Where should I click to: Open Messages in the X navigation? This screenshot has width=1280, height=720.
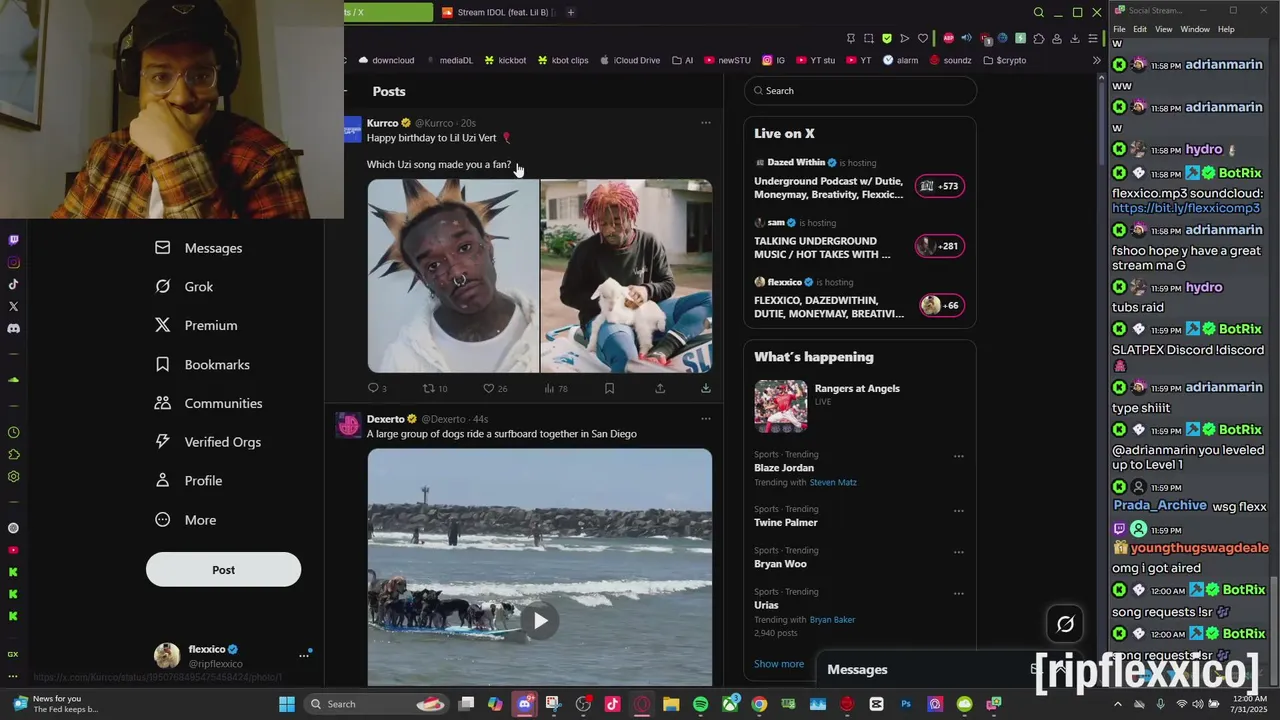pos(198,248)
